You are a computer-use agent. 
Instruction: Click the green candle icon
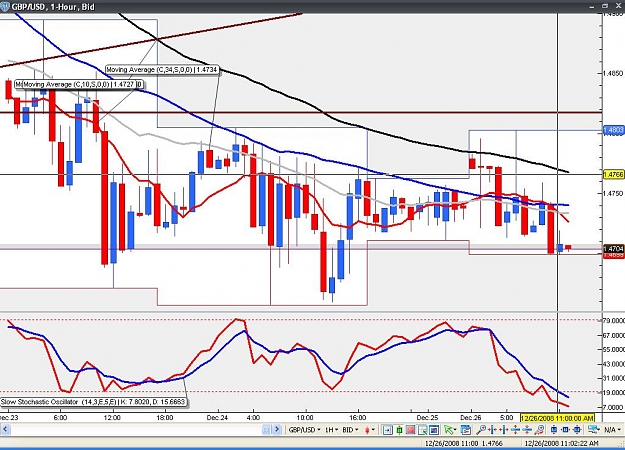tap(399, 430)
